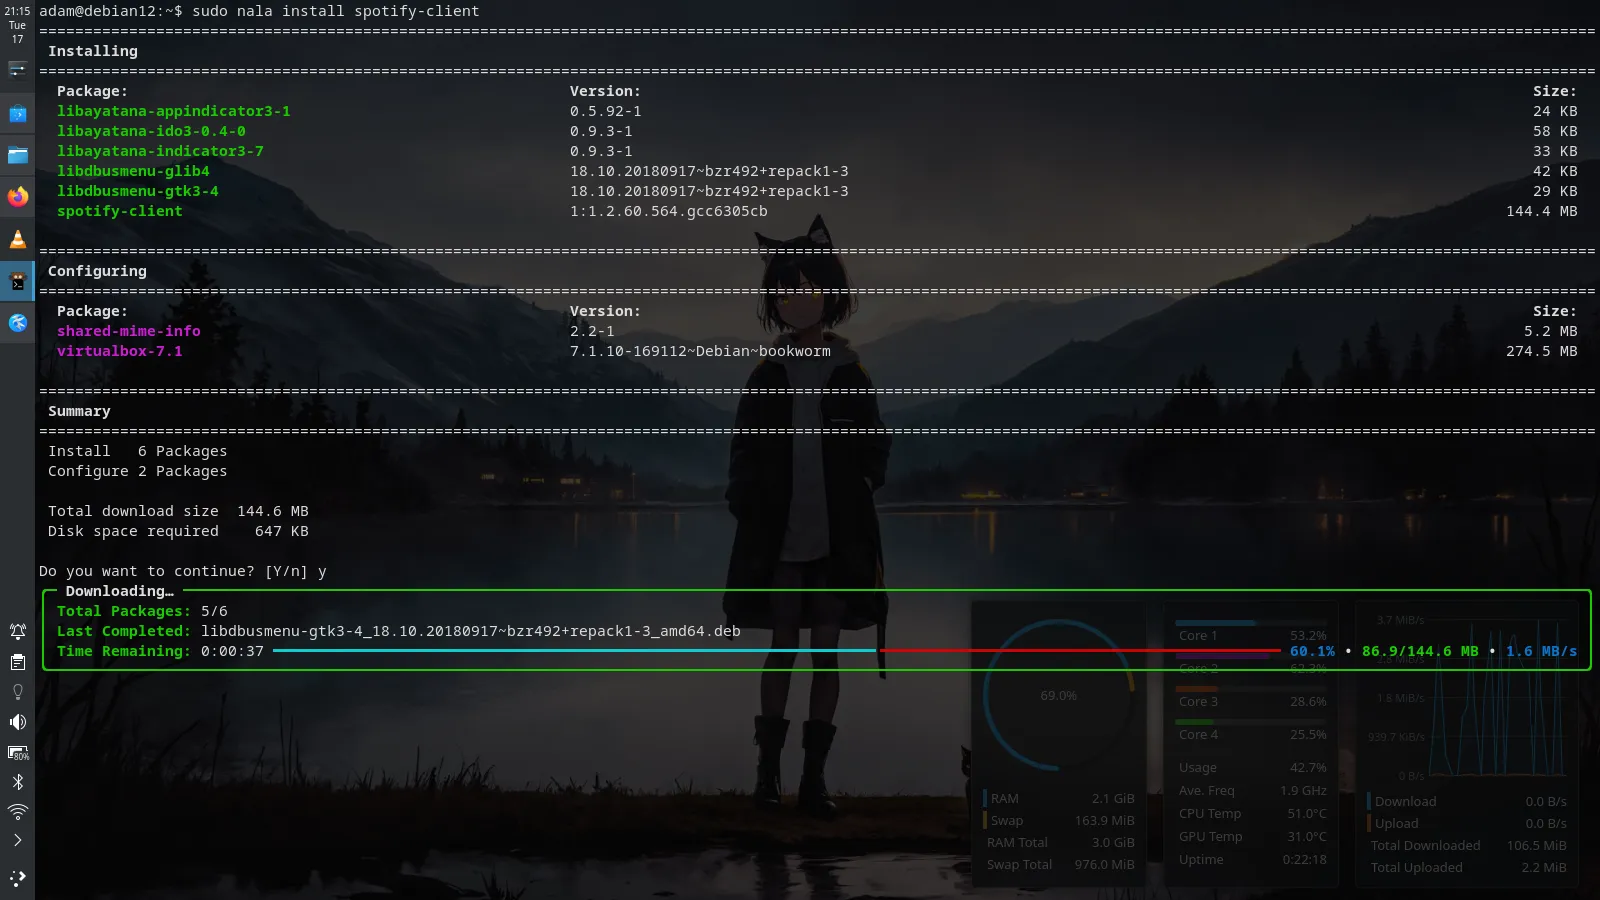
Task: Open the Dolphin file manager
Action: (17, 155)
